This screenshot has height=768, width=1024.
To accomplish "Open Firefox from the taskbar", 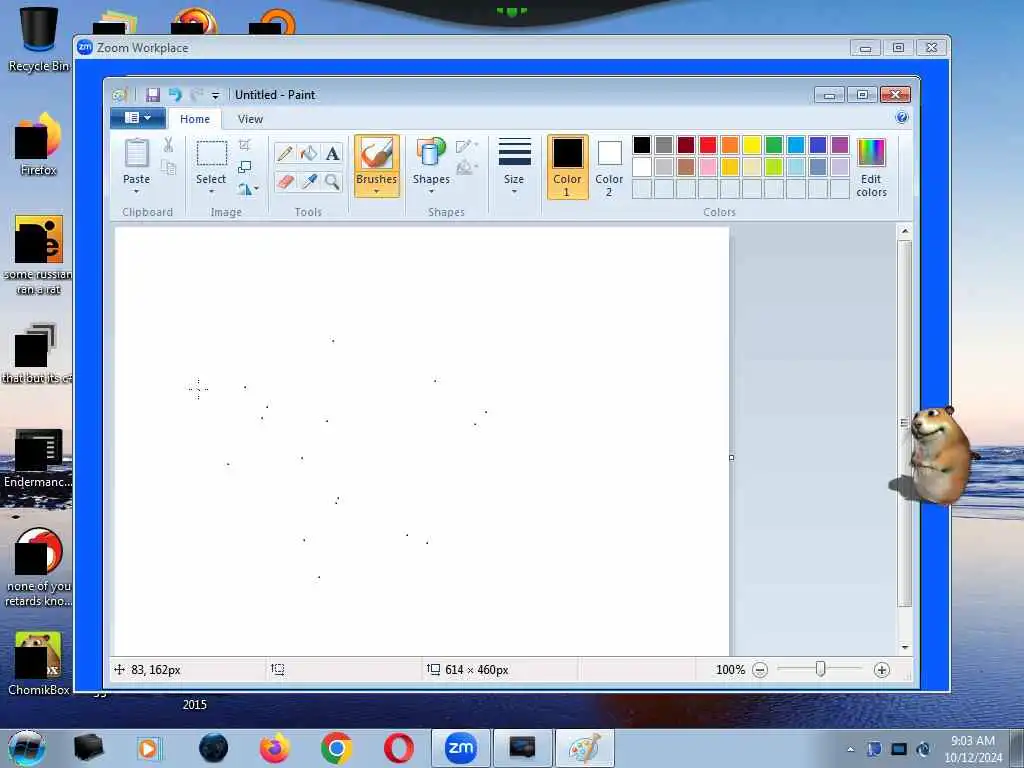I will 275,748.
